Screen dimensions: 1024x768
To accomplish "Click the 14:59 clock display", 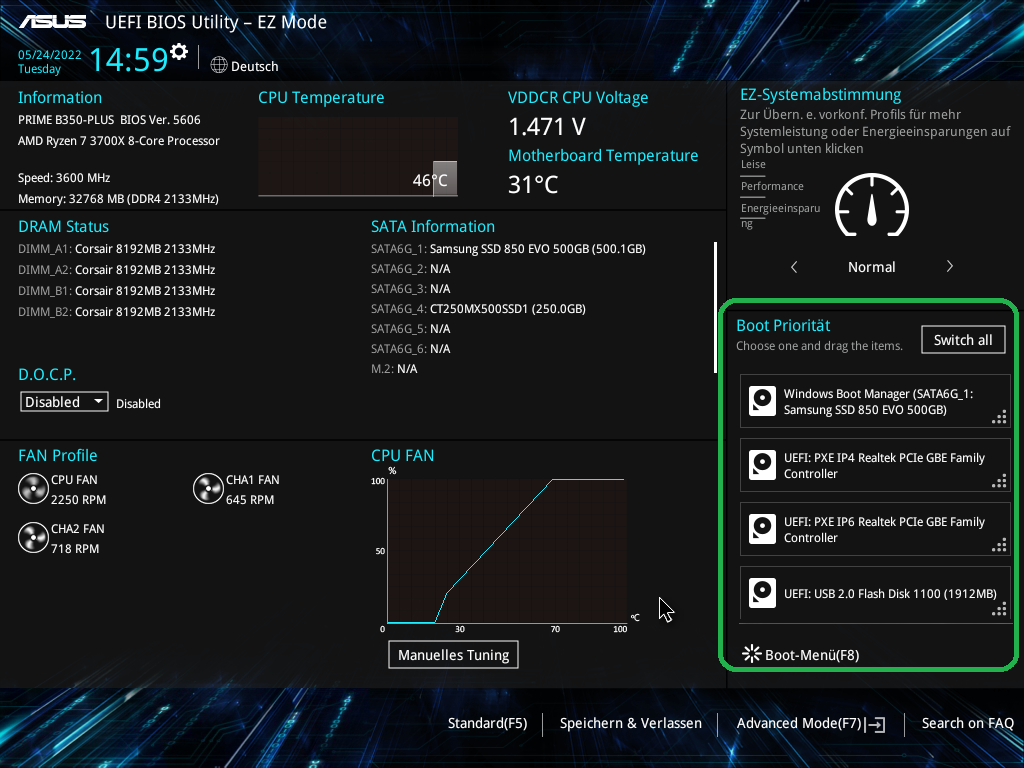I will [x=129, y=59].
